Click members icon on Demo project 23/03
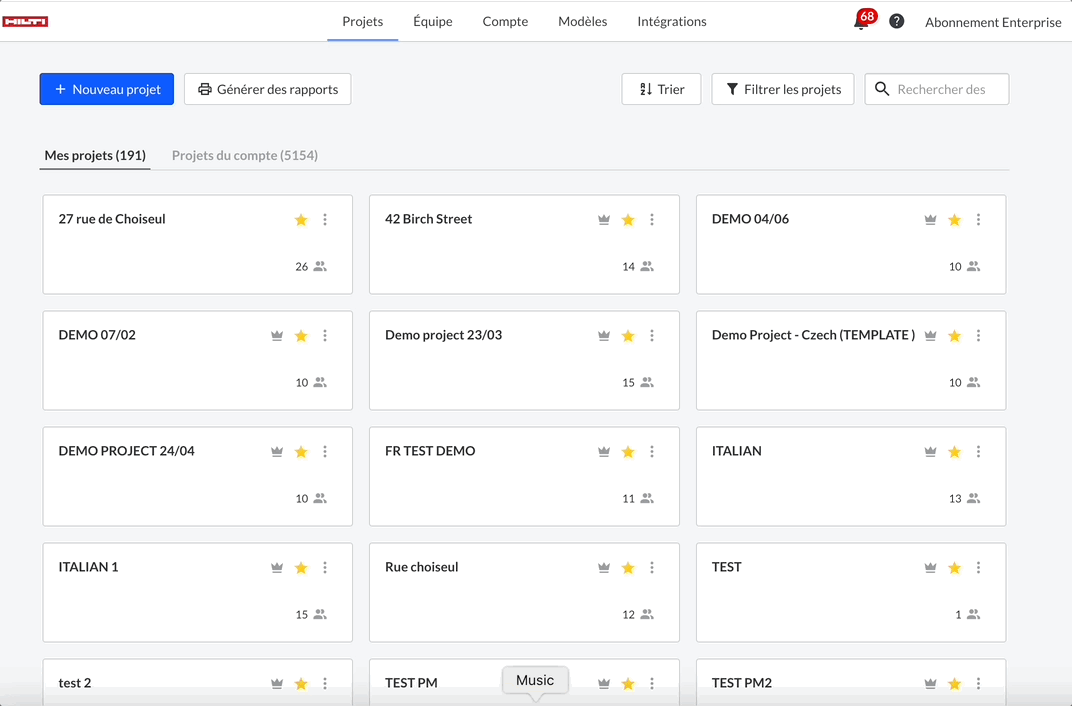Viewport: 1072px width, 706px height. tap(647, 383)
